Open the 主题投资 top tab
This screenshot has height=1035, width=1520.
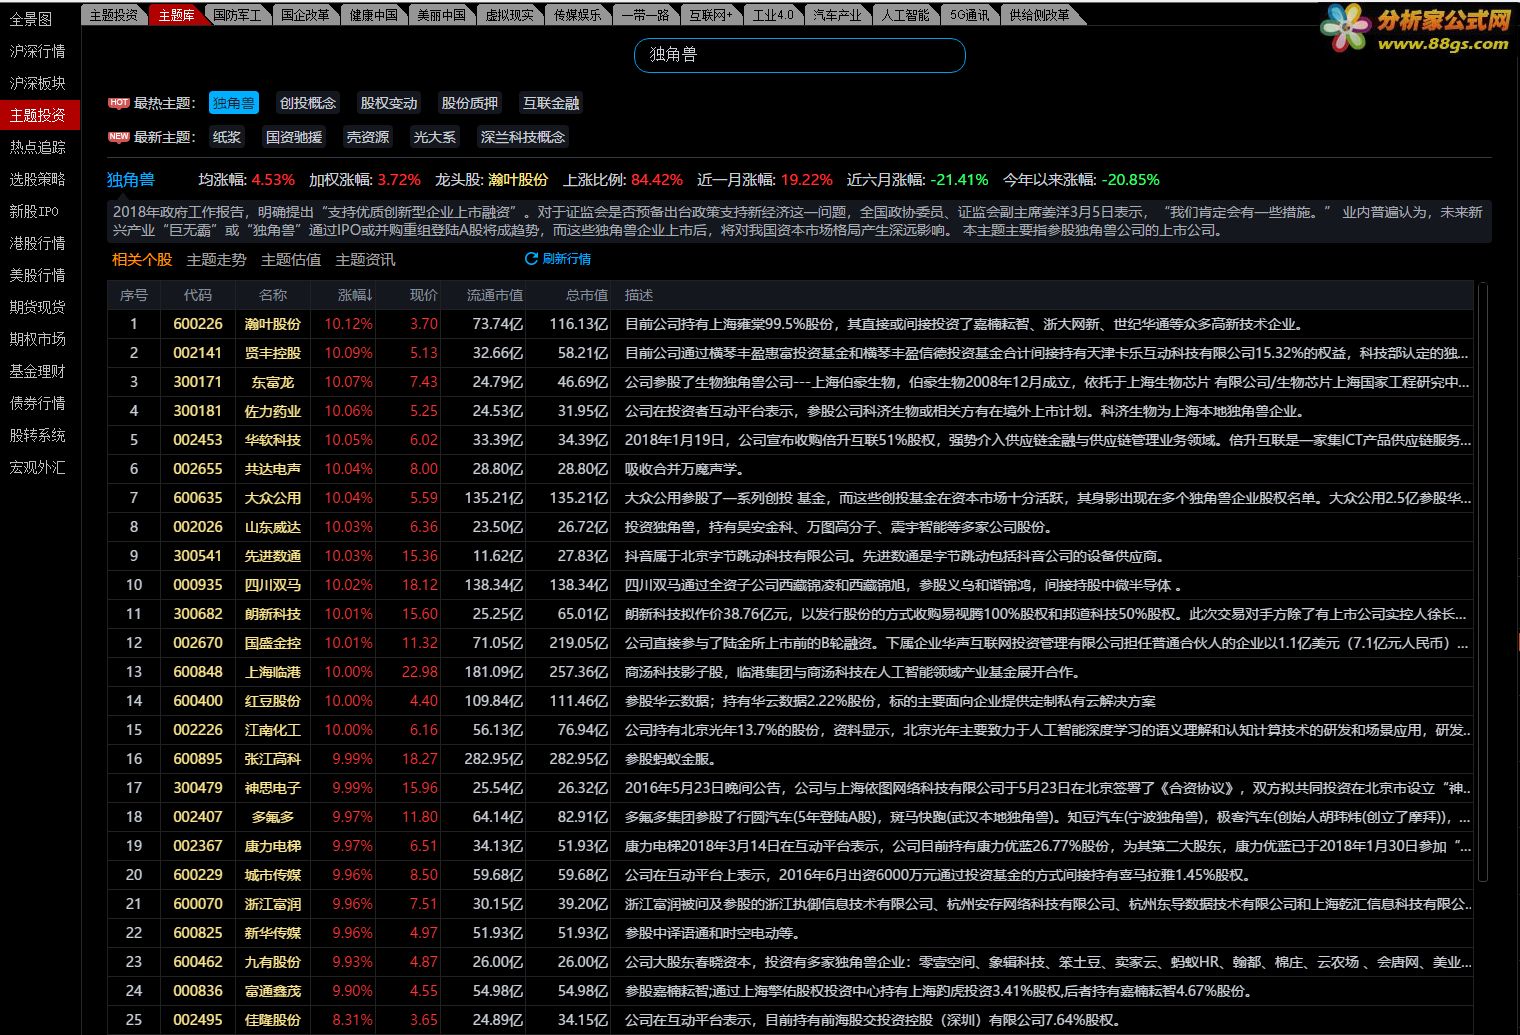click(113, 15)
